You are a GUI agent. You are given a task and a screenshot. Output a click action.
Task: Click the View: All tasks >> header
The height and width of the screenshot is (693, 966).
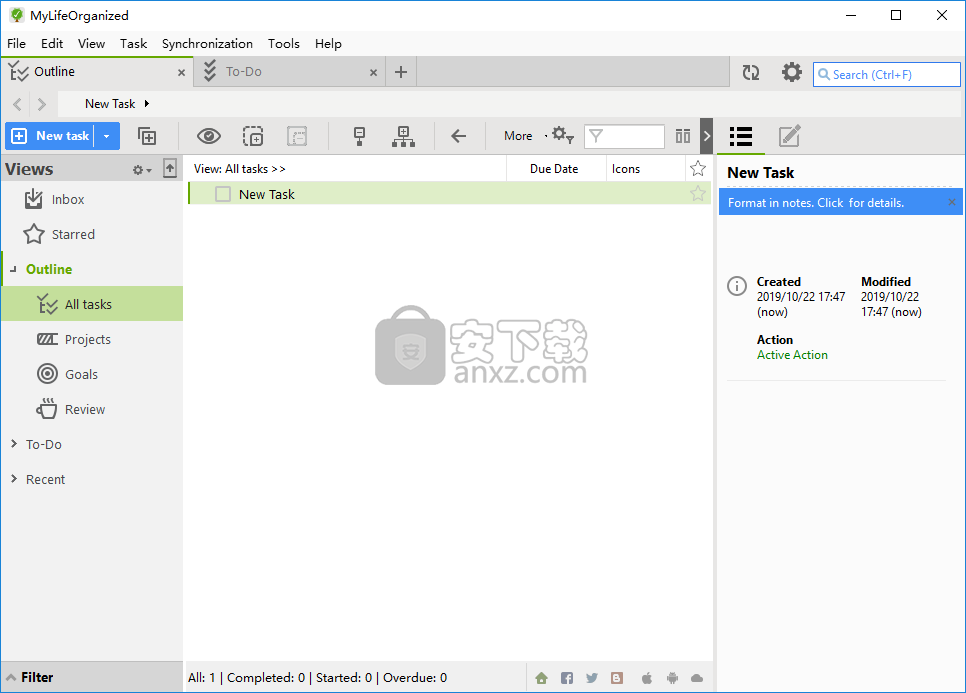tap(240, 169)
